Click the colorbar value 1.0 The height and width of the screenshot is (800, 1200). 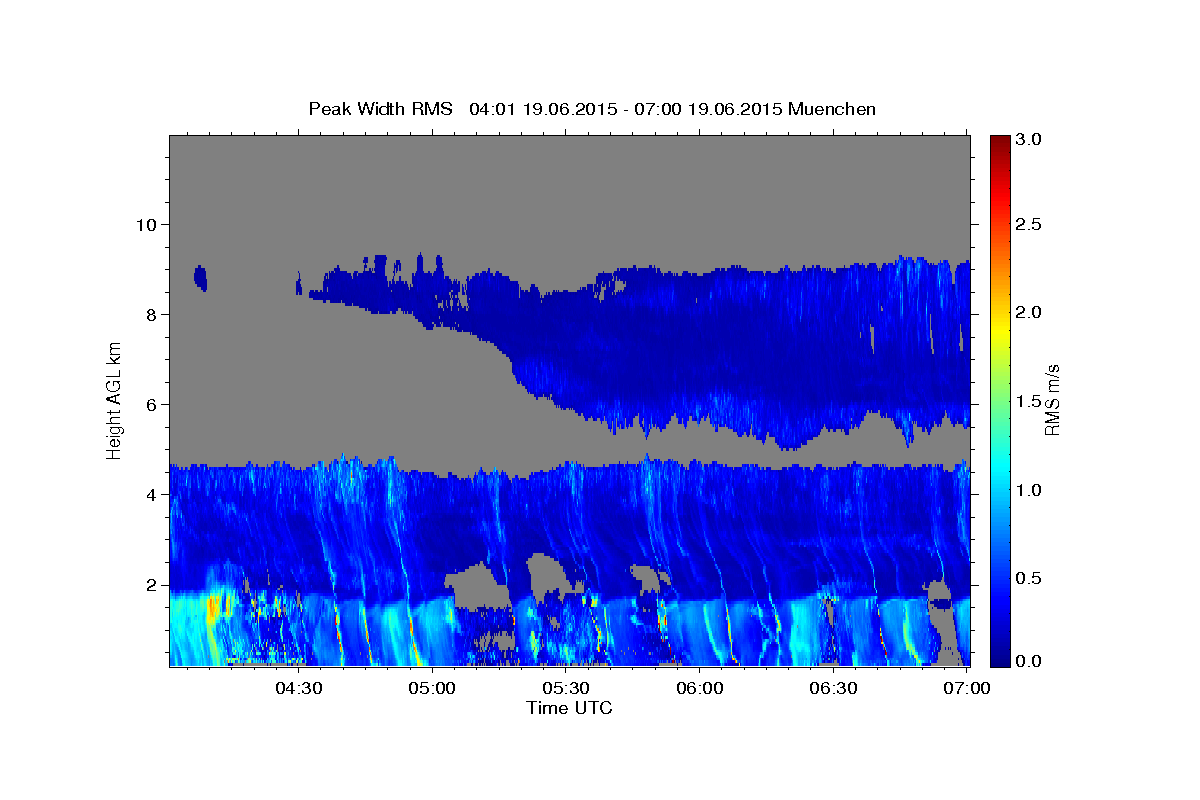coord(1030,490)
